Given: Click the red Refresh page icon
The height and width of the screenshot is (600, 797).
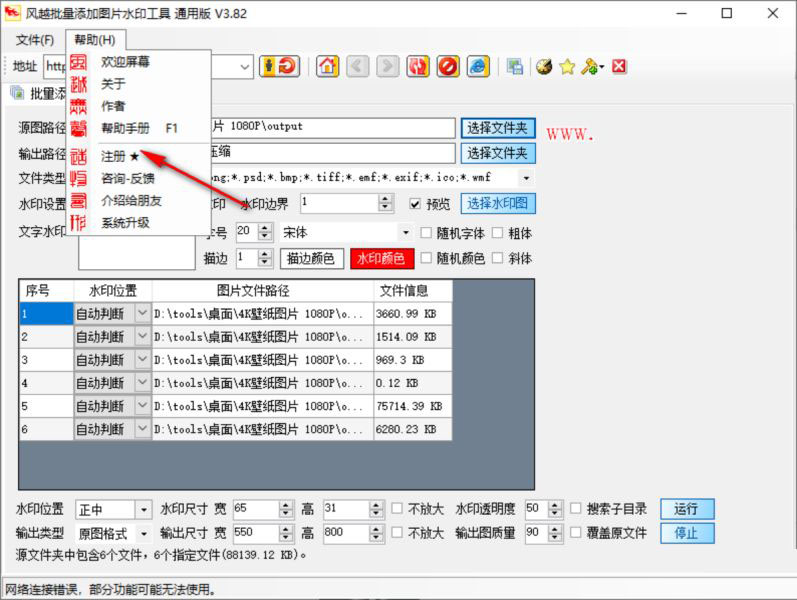Looking at the screenshot, I should (418, 67).
